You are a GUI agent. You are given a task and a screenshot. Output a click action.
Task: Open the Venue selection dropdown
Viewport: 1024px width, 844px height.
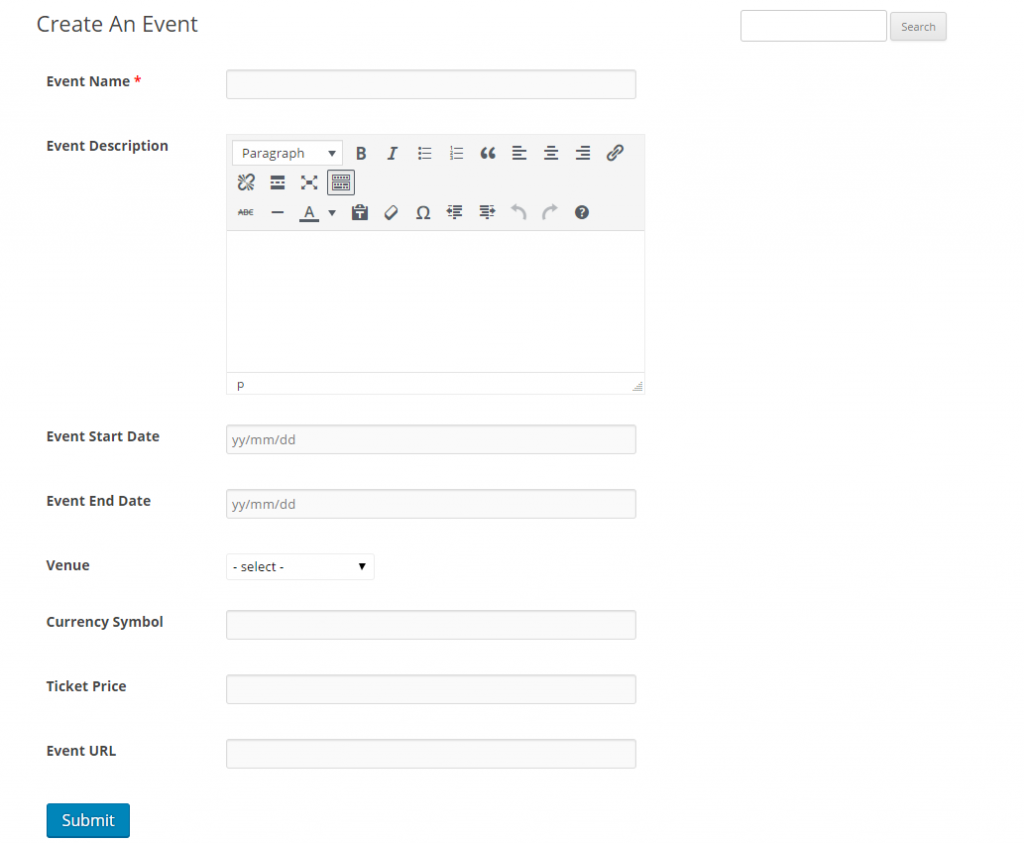(x=299, y=566)
